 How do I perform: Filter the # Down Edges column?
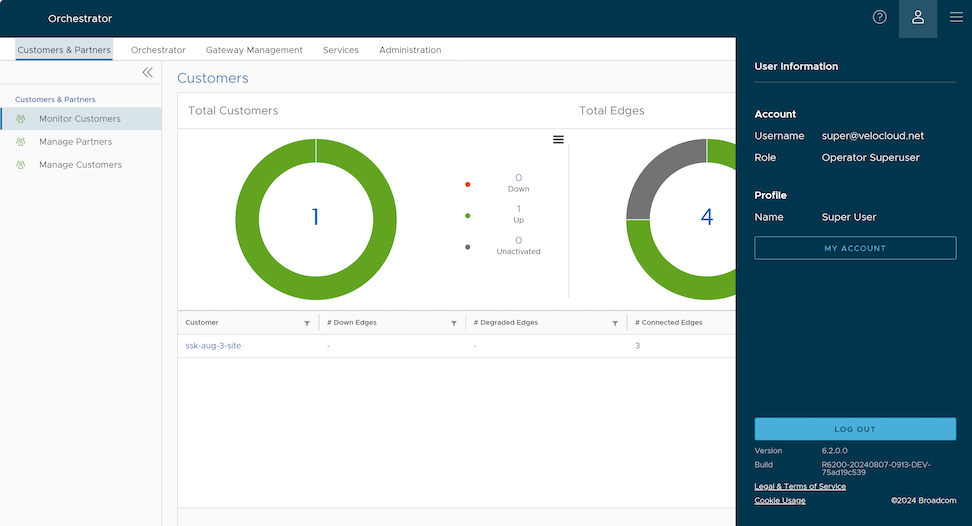tap(453, 323)
